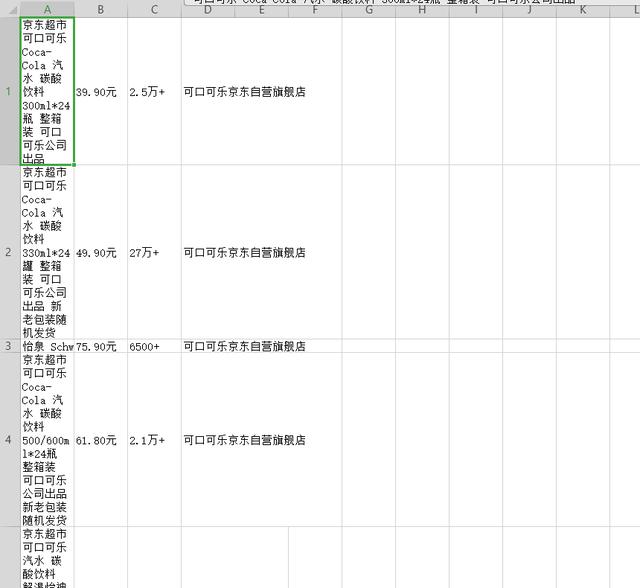Viewport: 640px width, 588px height.
Task: Click cell A2 with 330ml*24 product name
Action: [x=47, y=252]
